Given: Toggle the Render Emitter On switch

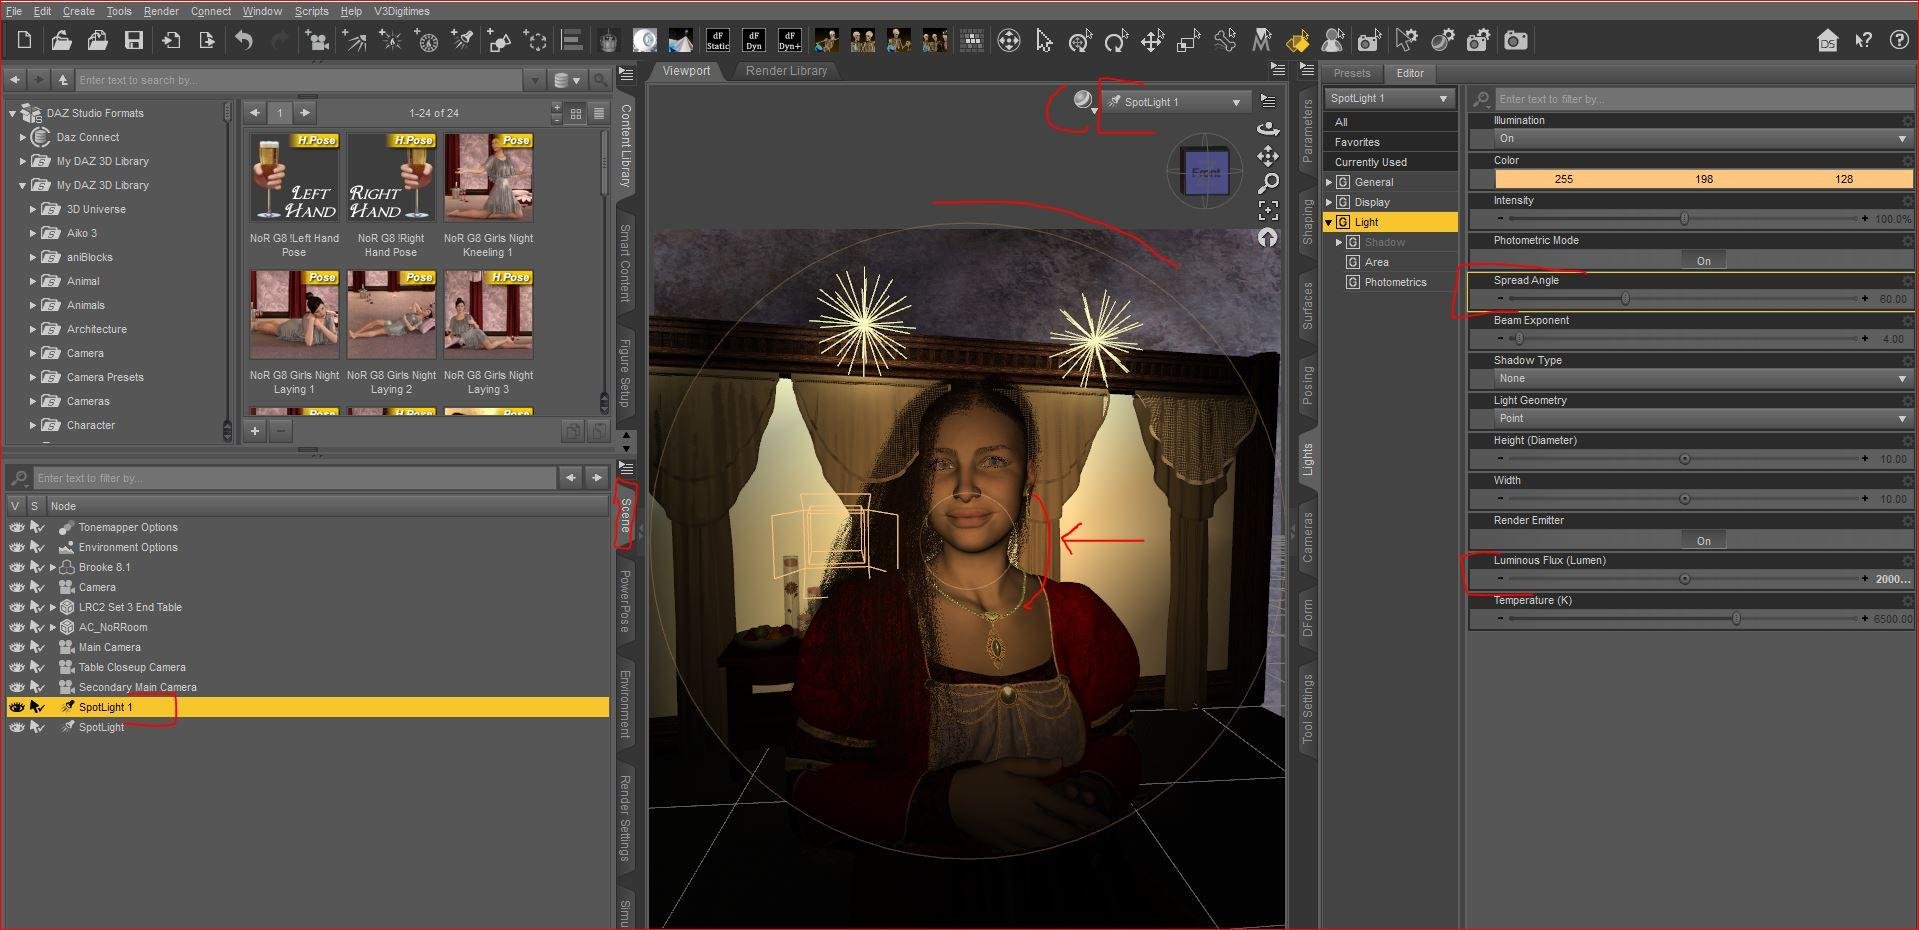Looking at the screenshot, I should (1703, 541).
